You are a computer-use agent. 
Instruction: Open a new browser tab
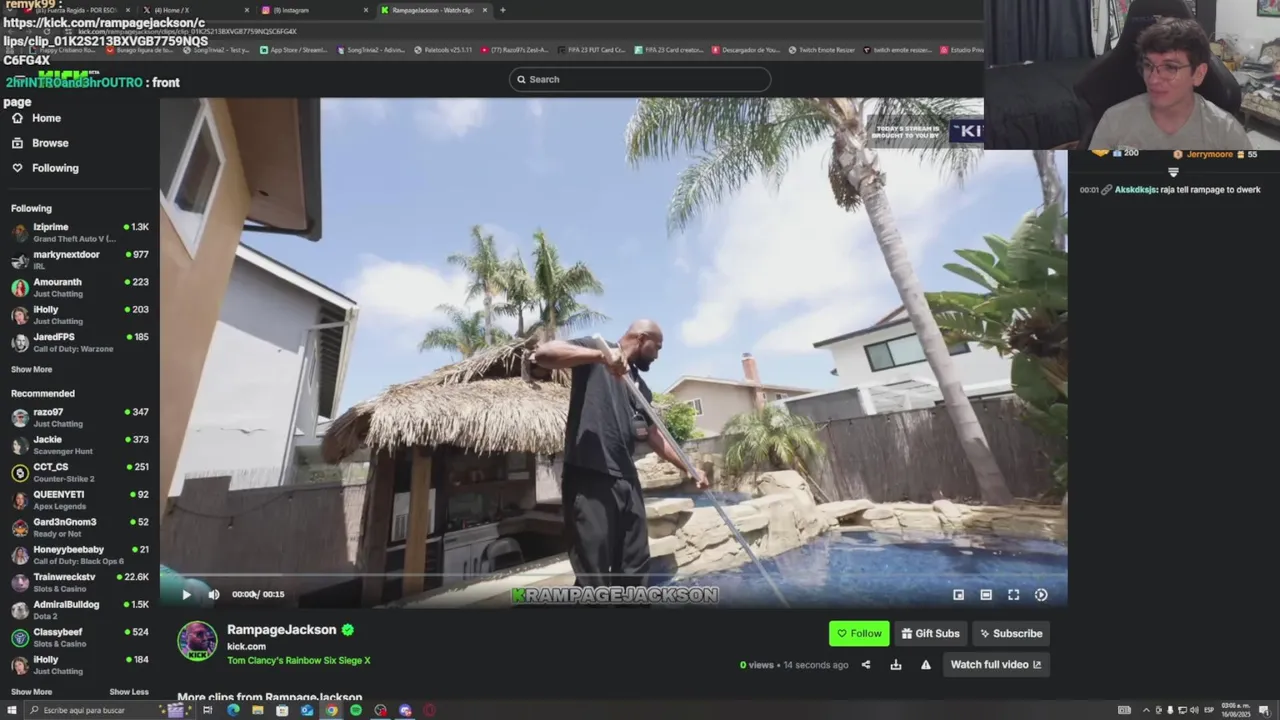502,10
